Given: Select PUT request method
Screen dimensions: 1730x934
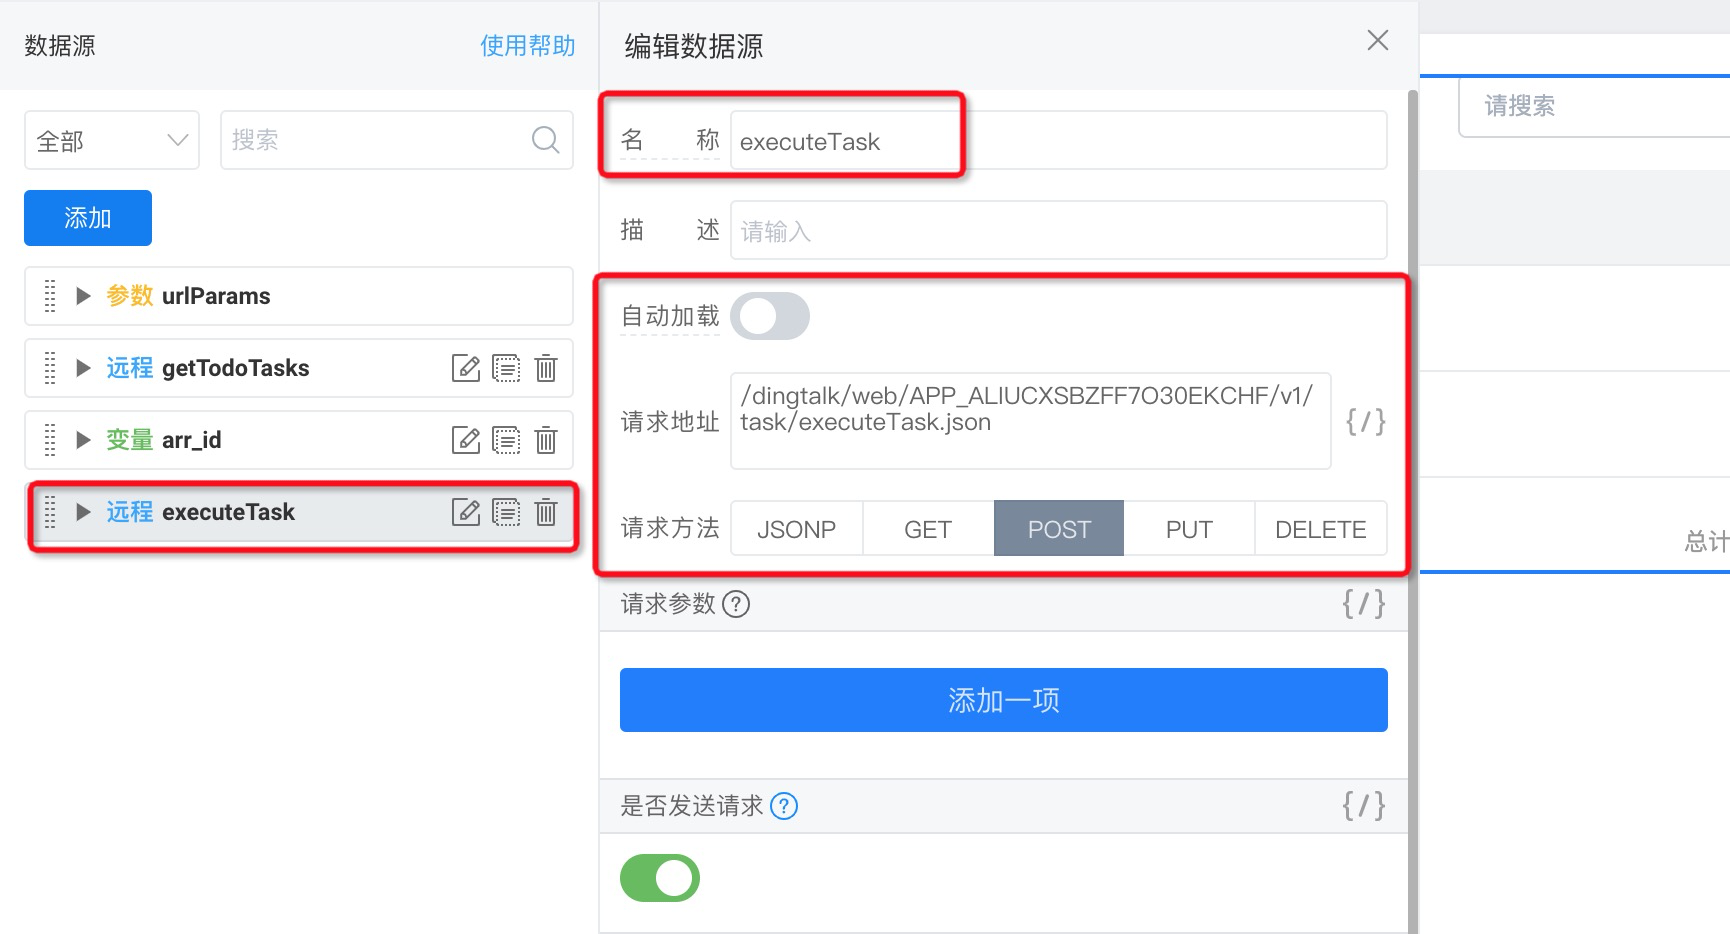Looking at the screenshot, I should coord(1189,529).
